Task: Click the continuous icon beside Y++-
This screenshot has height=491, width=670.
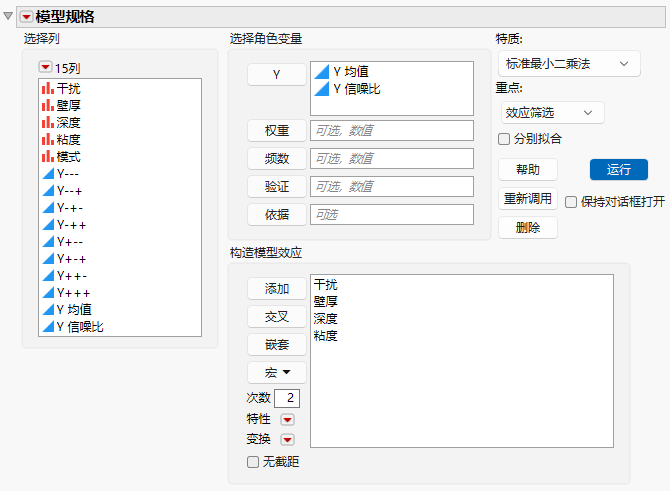Action: click(48, 276)
